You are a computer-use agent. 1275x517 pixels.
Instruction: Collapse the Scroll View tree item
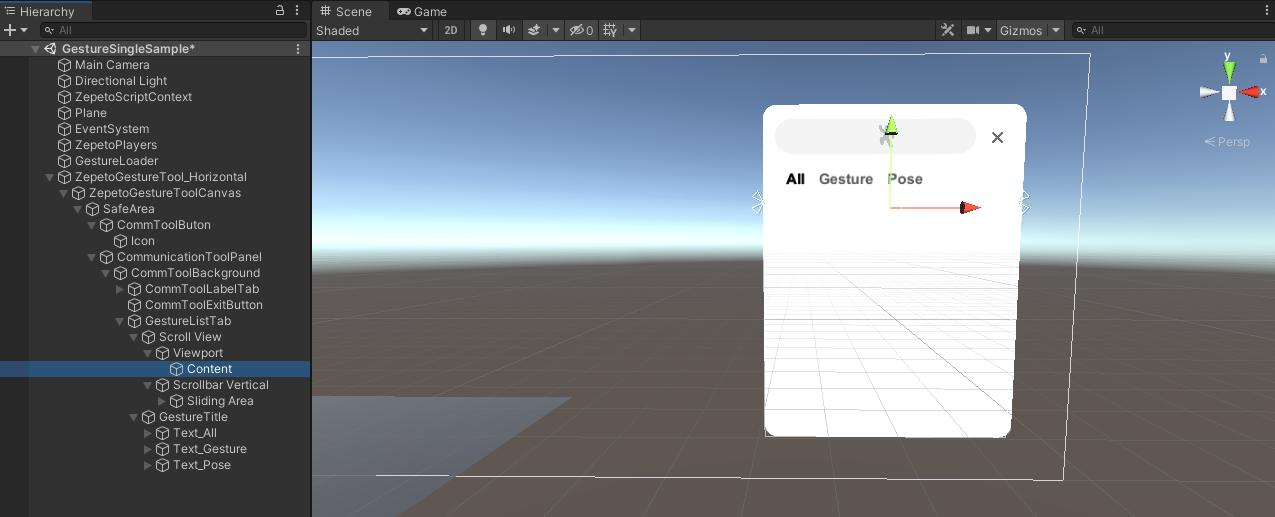point(135,337)
